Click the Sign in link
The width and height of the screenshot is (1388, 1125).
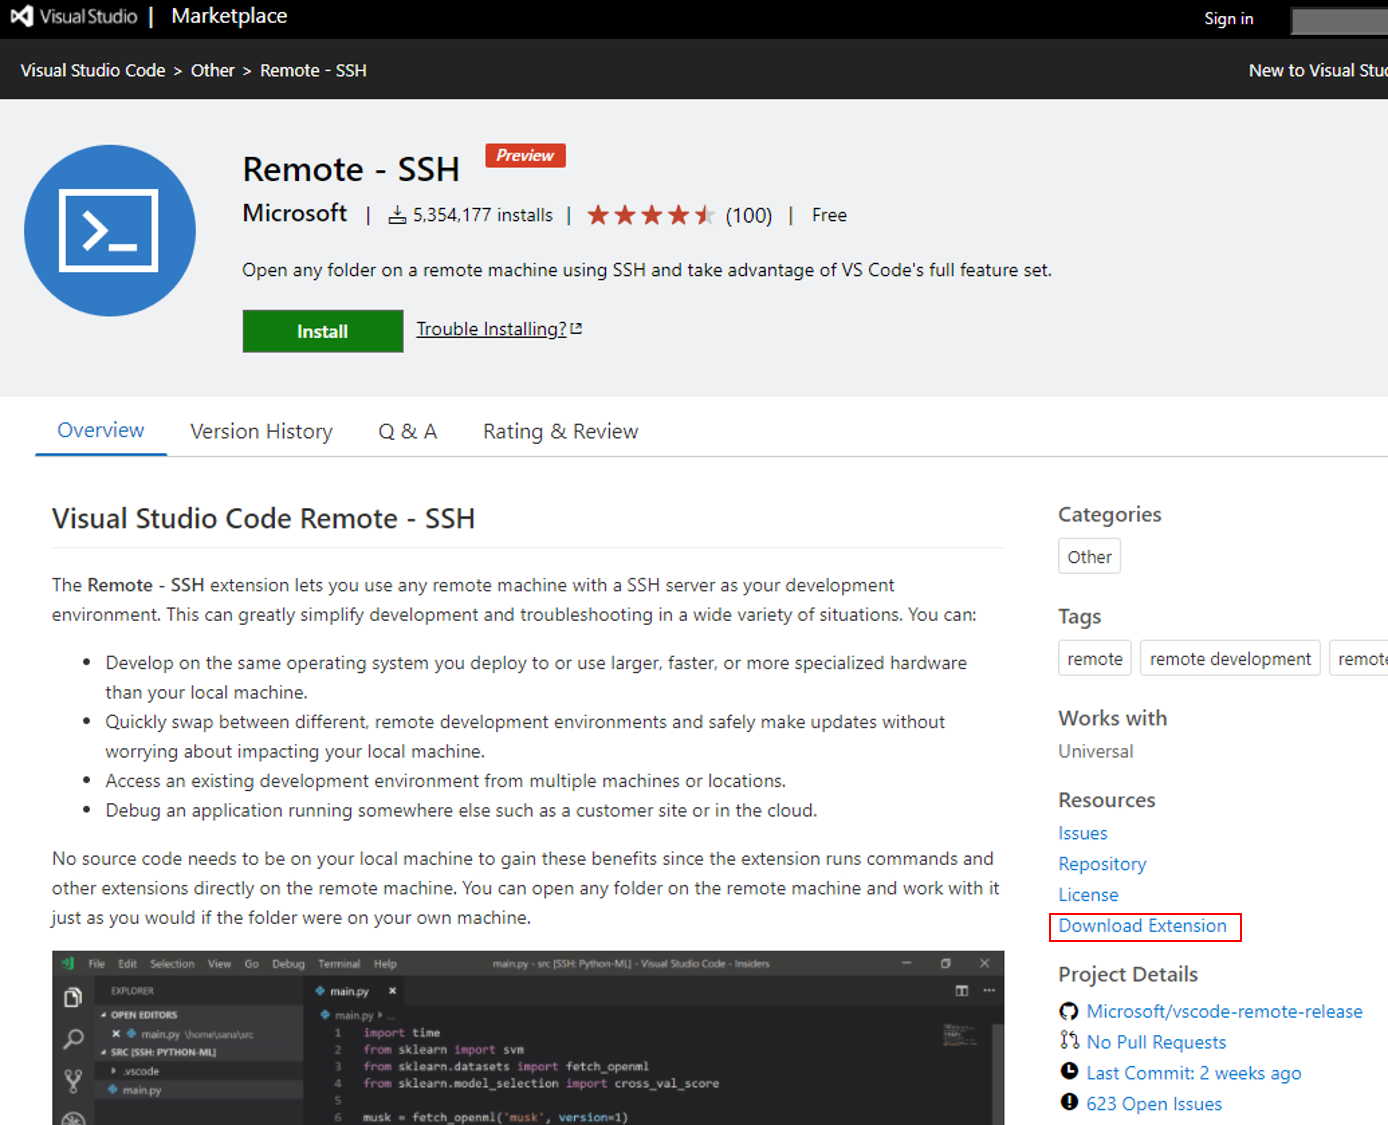(x=1228, y=18)
